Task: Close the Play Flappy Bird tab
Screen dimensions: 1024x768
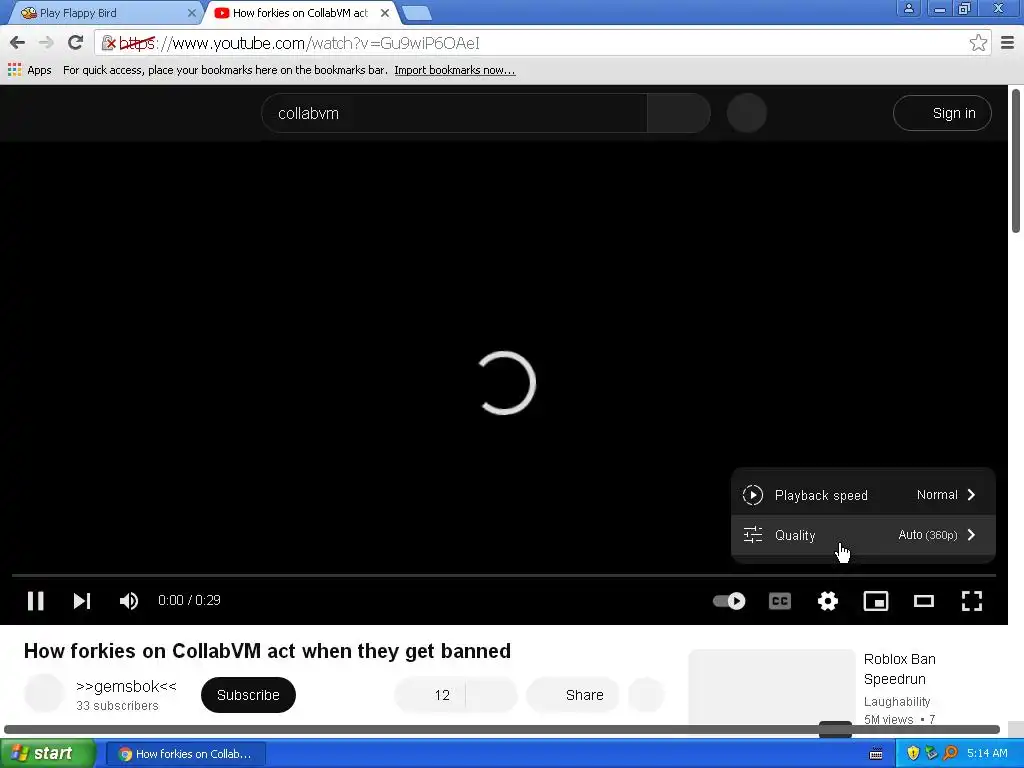Action: click(191, 13)
